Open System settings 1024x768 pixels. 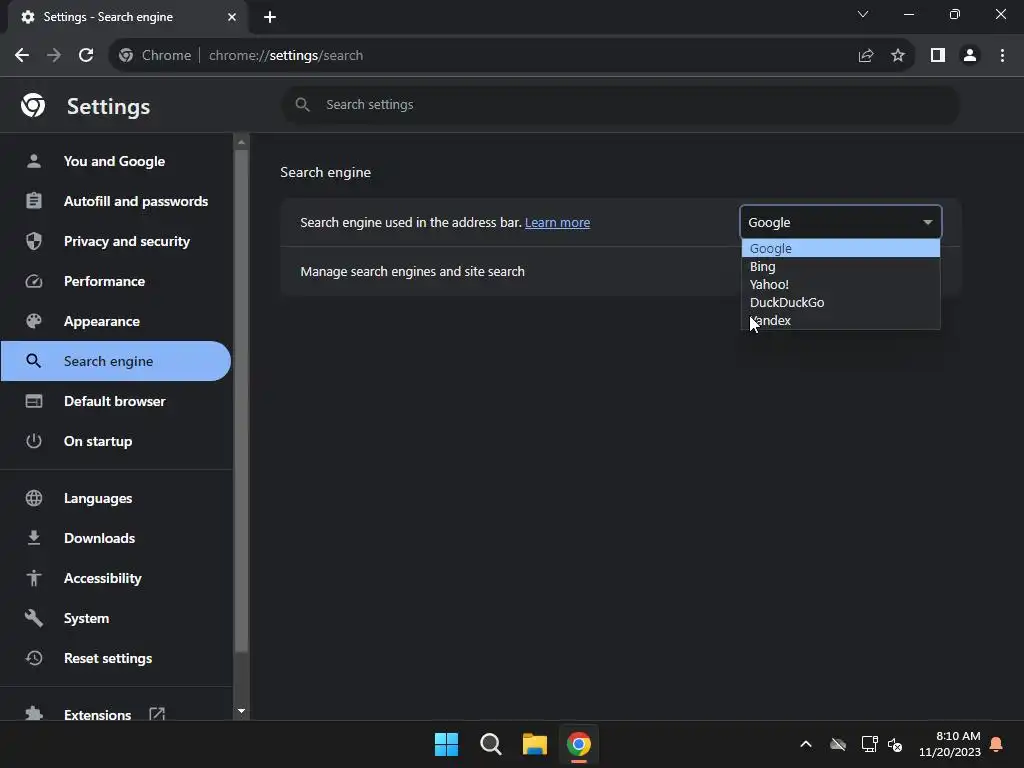116,618
